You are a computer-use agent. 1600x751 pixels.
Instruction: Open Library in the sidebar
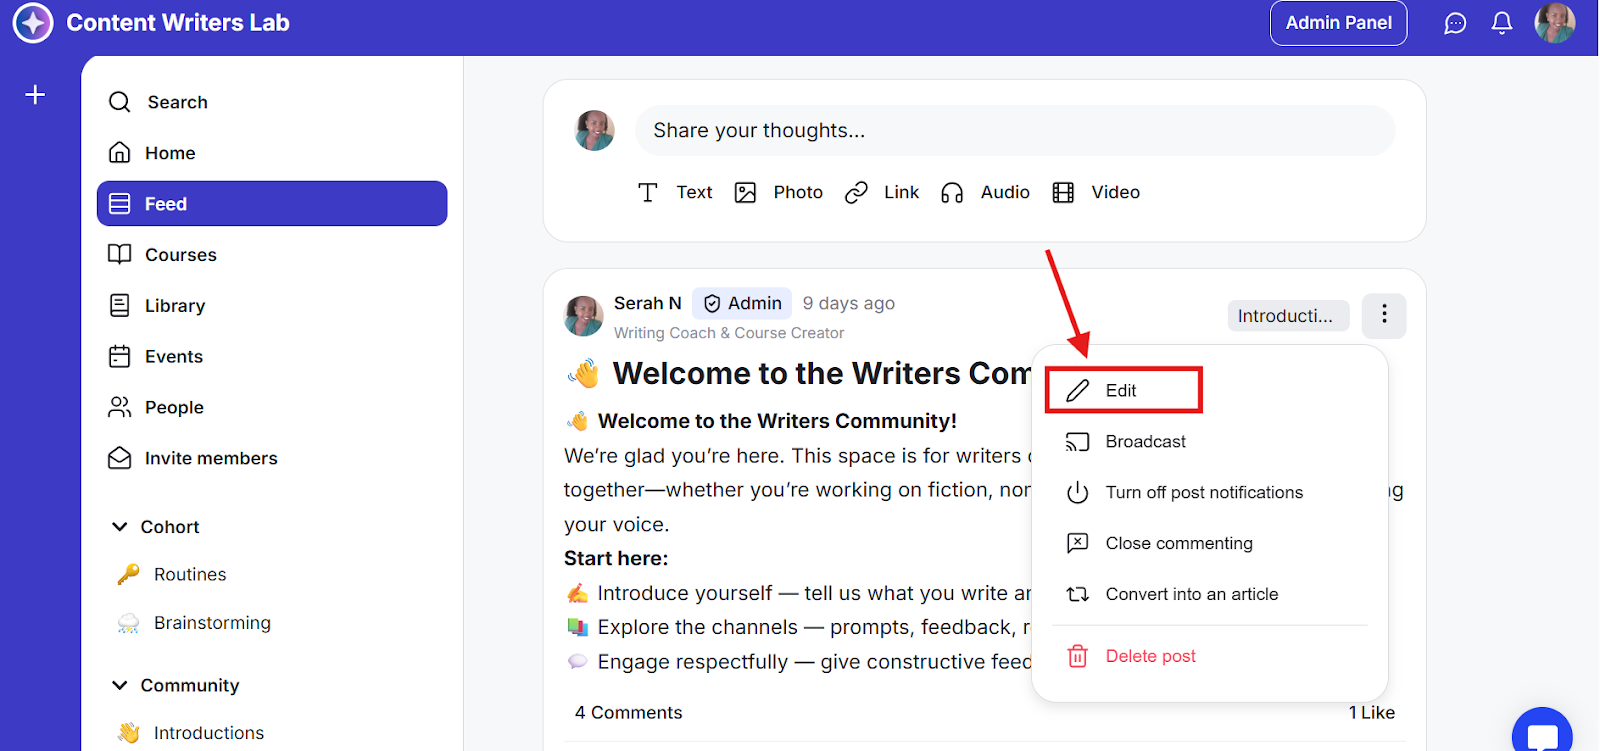272,305
